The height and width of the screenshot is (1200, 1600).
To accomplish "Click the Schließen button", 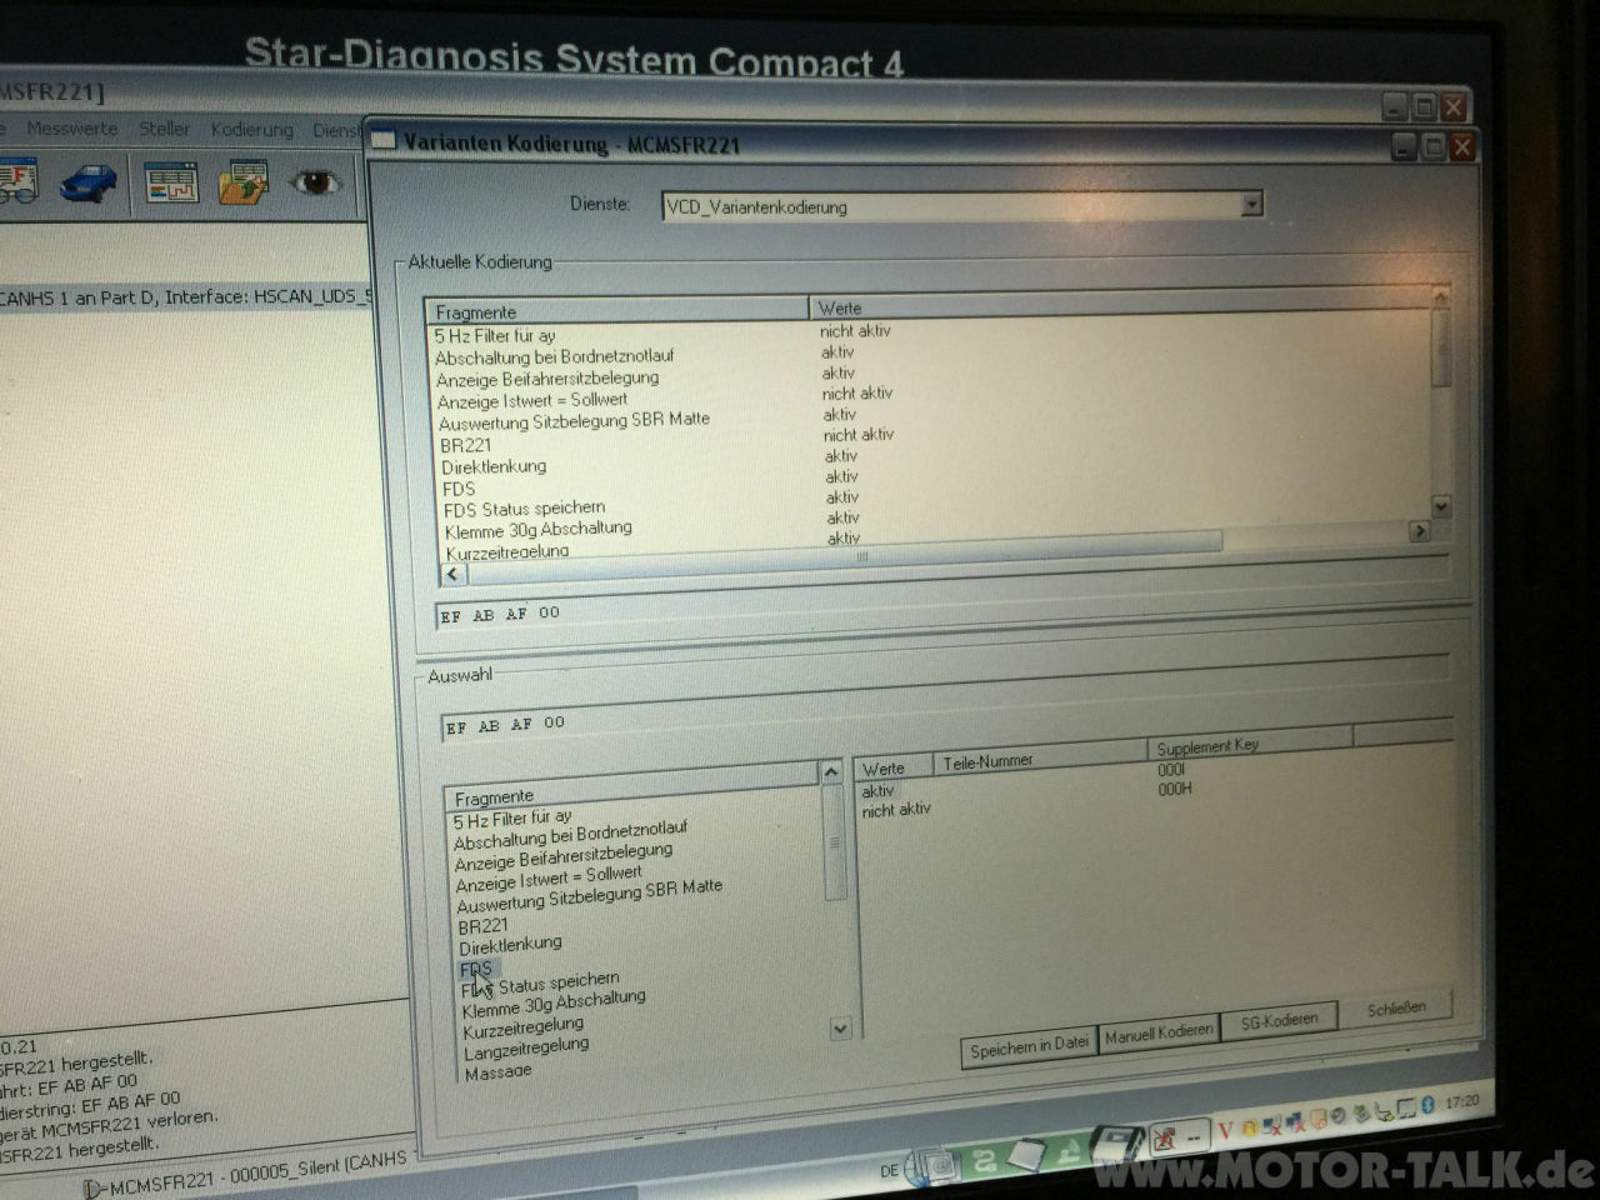I will pos(1396,1009).
